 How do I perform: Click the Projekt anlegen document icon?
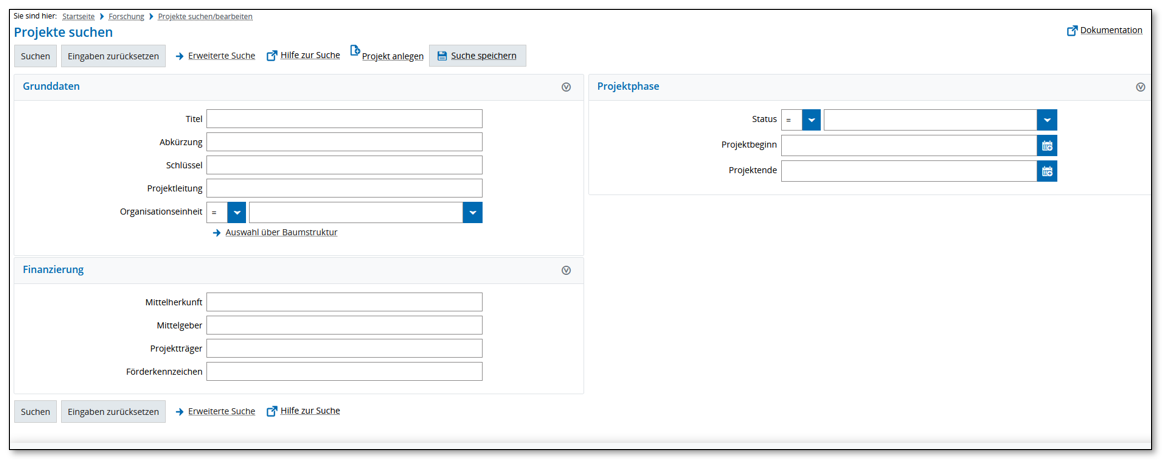[x=355, y=52]
